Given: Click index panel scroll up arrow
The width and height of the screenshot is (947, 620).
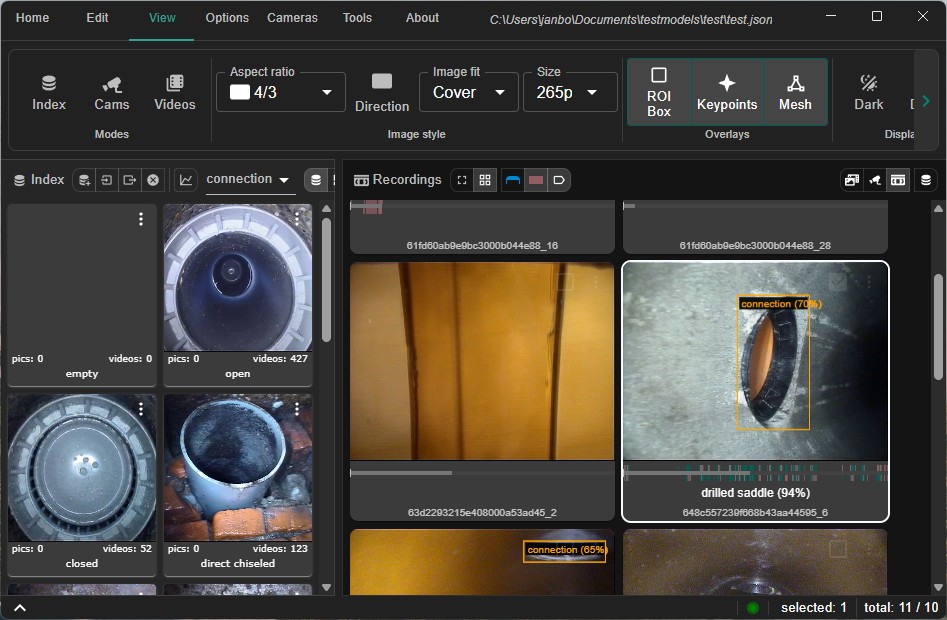Looking at the screenshot, I should (327, 209).
